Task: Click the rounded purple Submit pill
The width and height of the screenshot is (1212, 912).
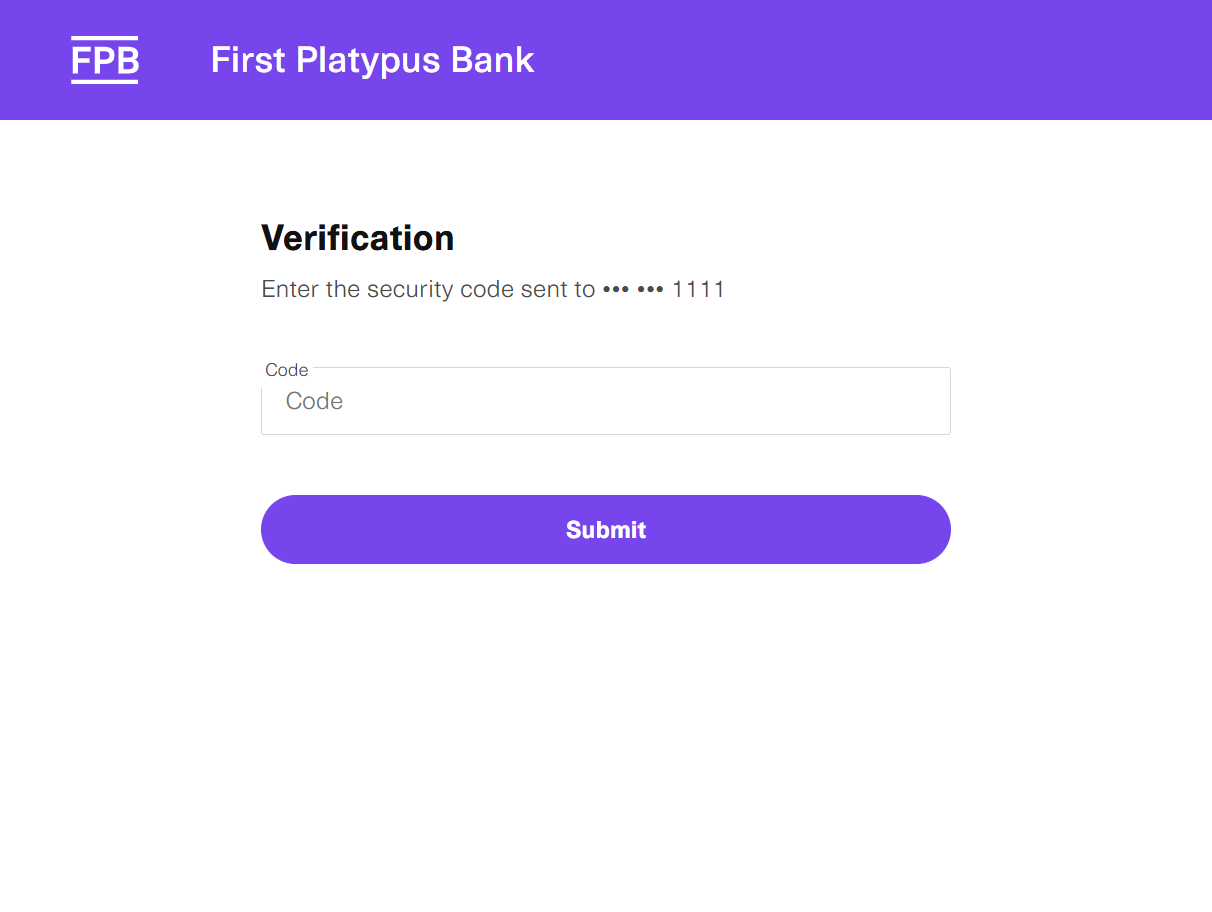Action: tap(605, 529)
